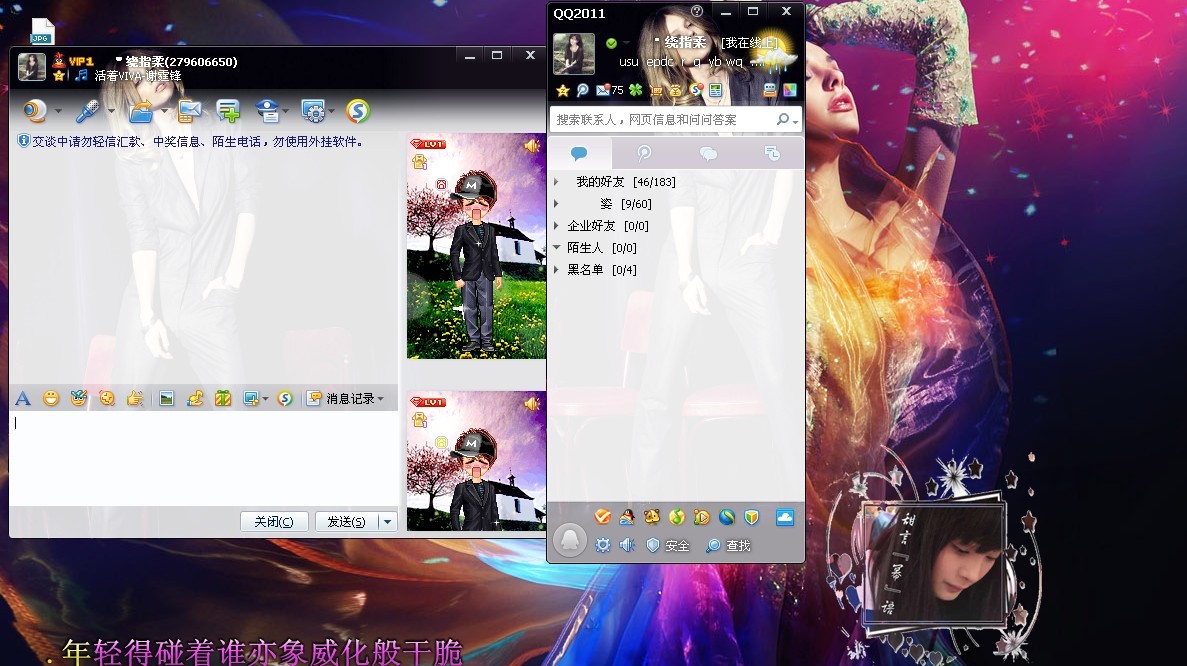Image resolution: width=1187 pixels, height=666 pixels.
Task: Capture screenshot with scissors monitor icon
Action: (x=251, y=398)
